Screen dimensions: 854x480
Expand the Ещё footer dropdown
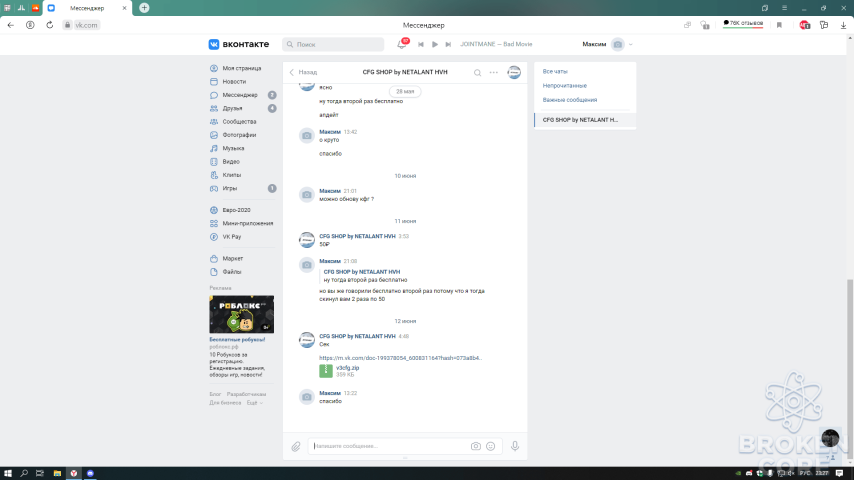tap(254, 403)
